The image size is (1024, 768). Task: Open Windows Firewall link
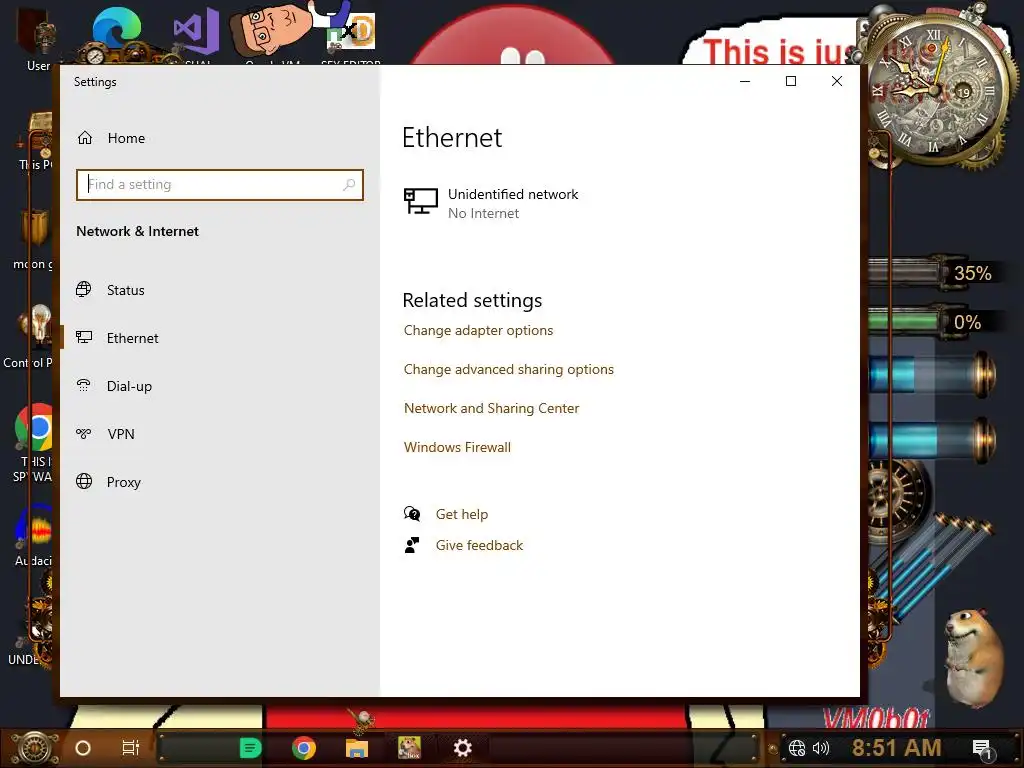coord(457,447)
